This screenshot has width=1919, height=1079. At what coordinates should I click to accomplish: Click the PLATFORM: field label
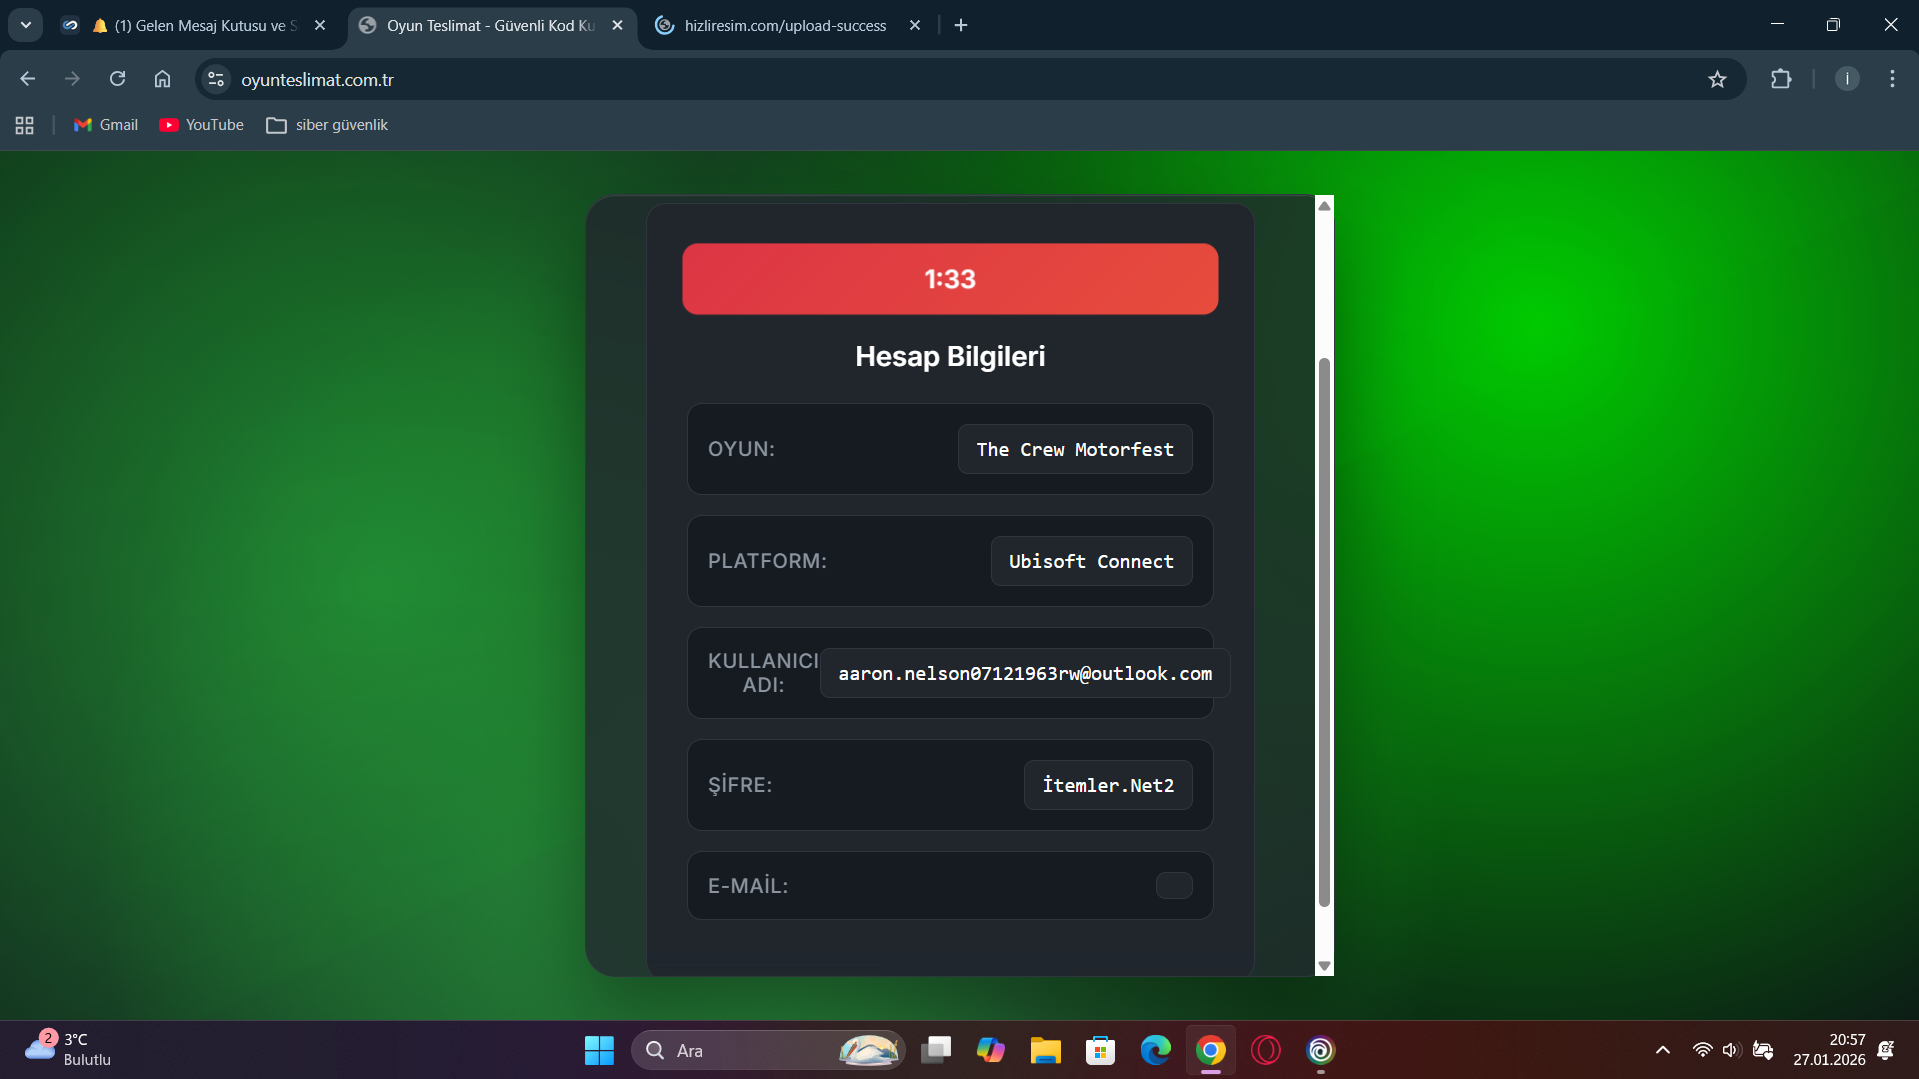click(767, 561)
